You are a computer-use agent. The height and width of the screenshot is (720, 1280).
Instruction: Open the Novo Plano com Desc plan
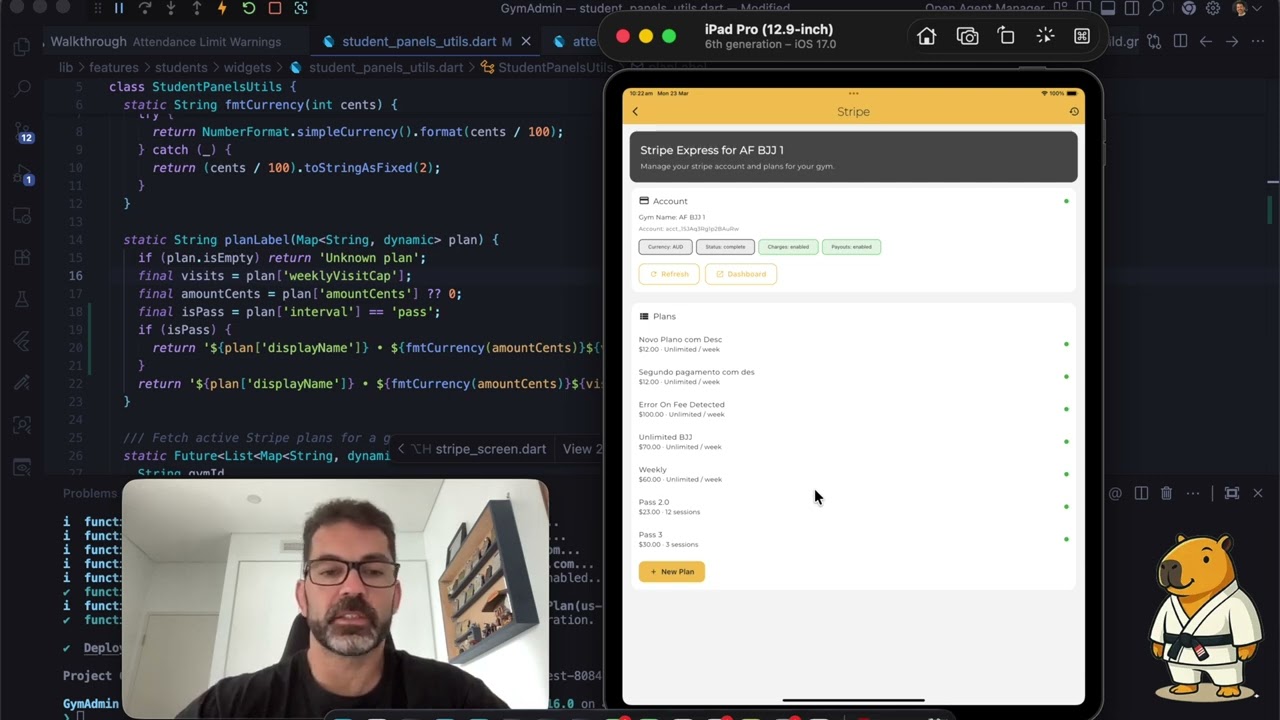tap(853, 344)
